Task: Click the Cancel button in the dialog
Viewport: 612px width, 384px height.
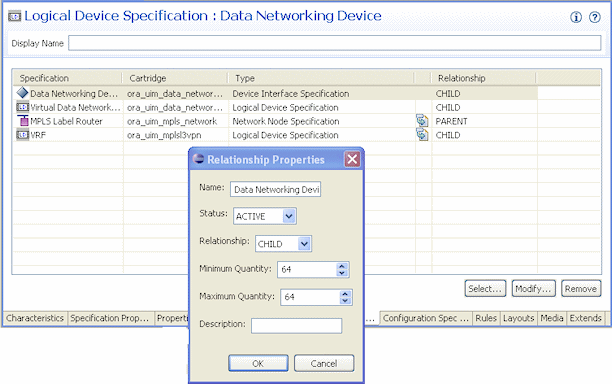Action: click(x=324, y=363)
